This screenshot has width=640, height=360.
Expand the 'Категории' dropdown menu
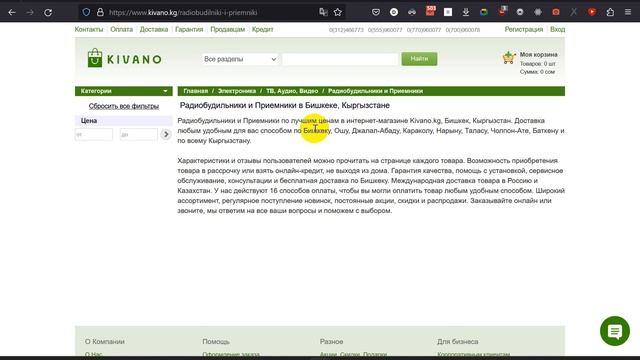tap(124, 91)
